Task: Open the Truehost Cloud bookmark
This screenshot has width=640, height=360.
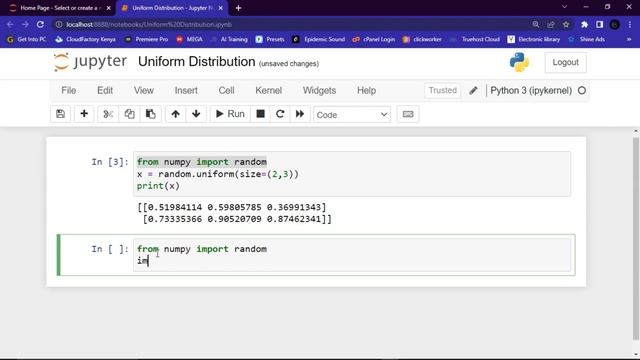Action: 475,39
